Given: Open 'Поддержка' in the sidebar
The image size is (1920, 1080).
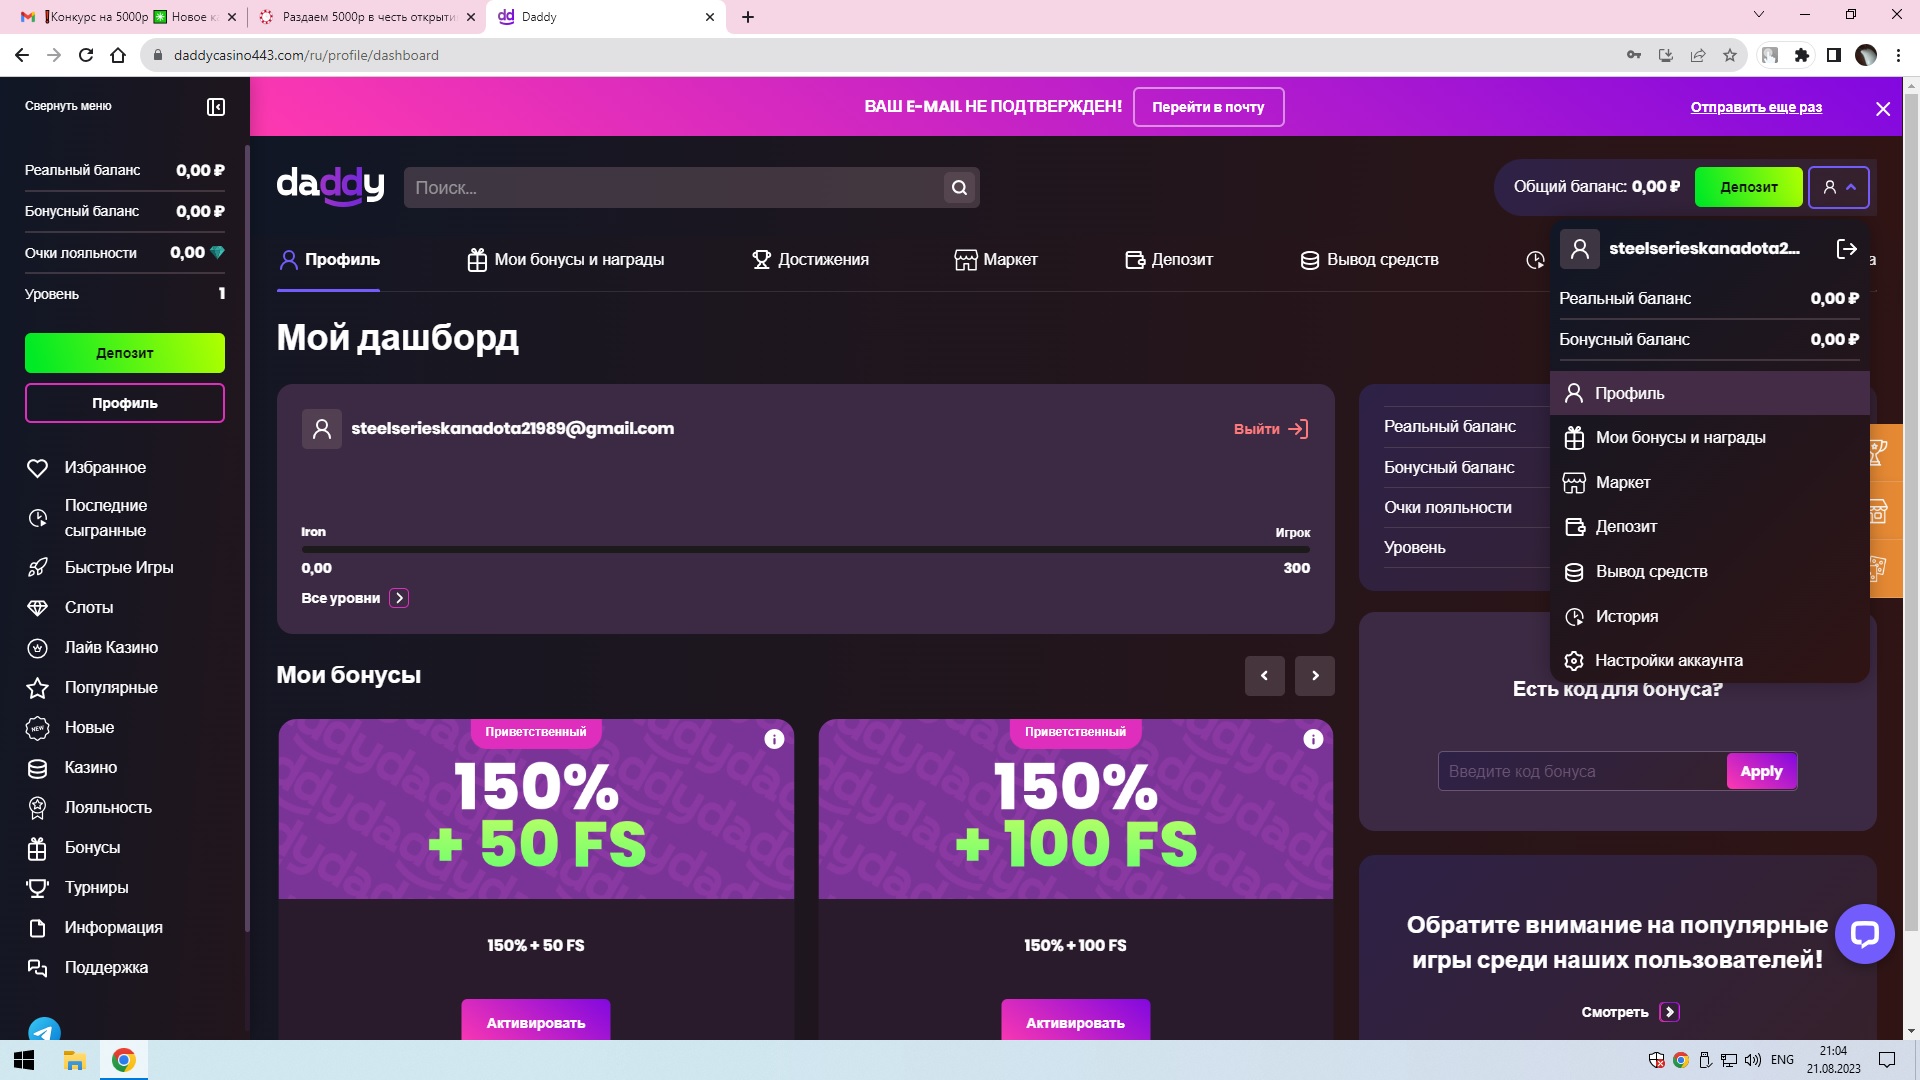Looking at the screenshot, I should click(x=87, y=968).
